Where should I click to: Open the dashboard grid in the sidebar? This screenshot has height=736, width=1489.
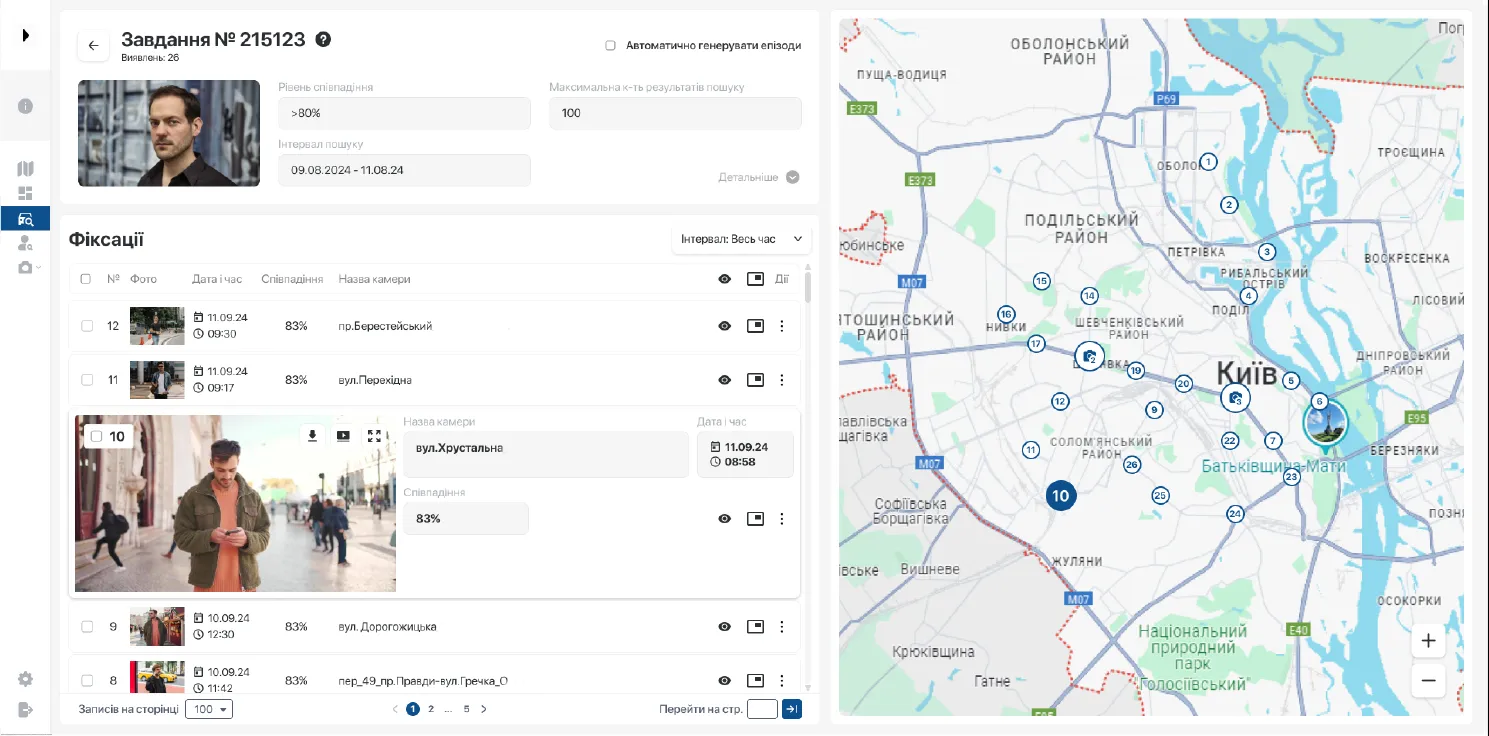(25, 193)
